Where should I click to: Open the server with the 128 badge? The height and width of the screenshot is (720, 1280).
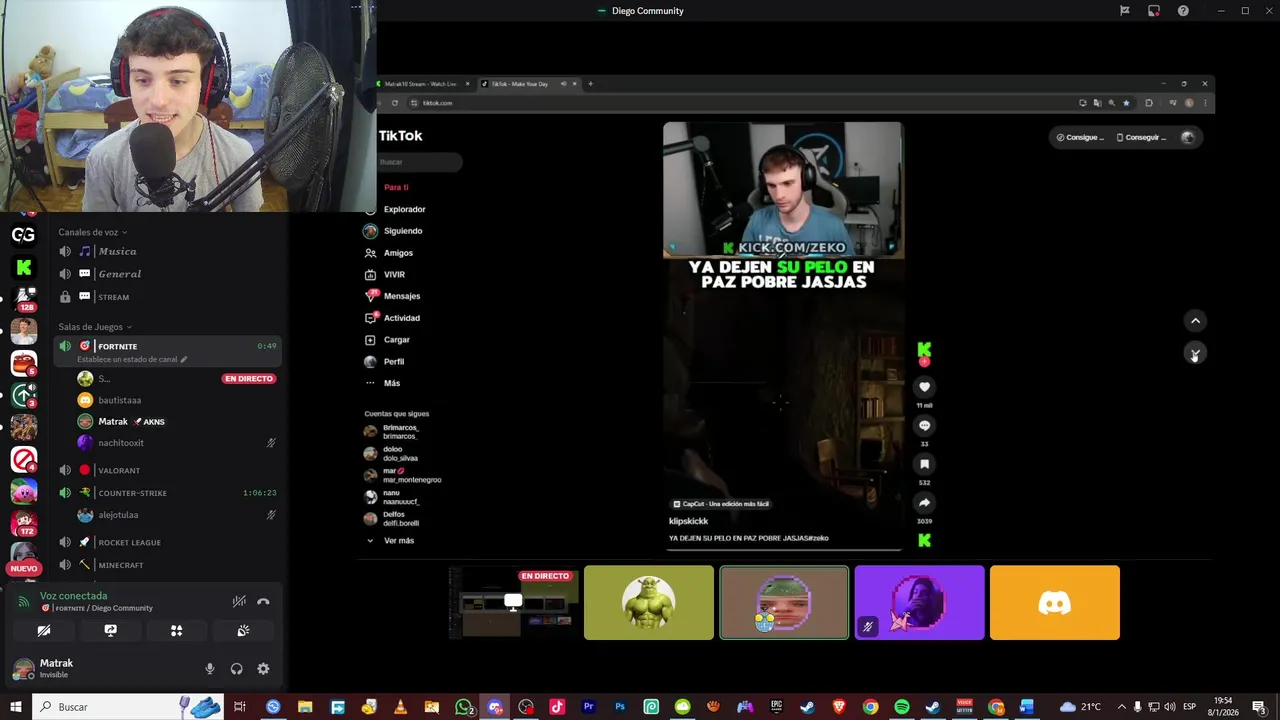point(23,297)
